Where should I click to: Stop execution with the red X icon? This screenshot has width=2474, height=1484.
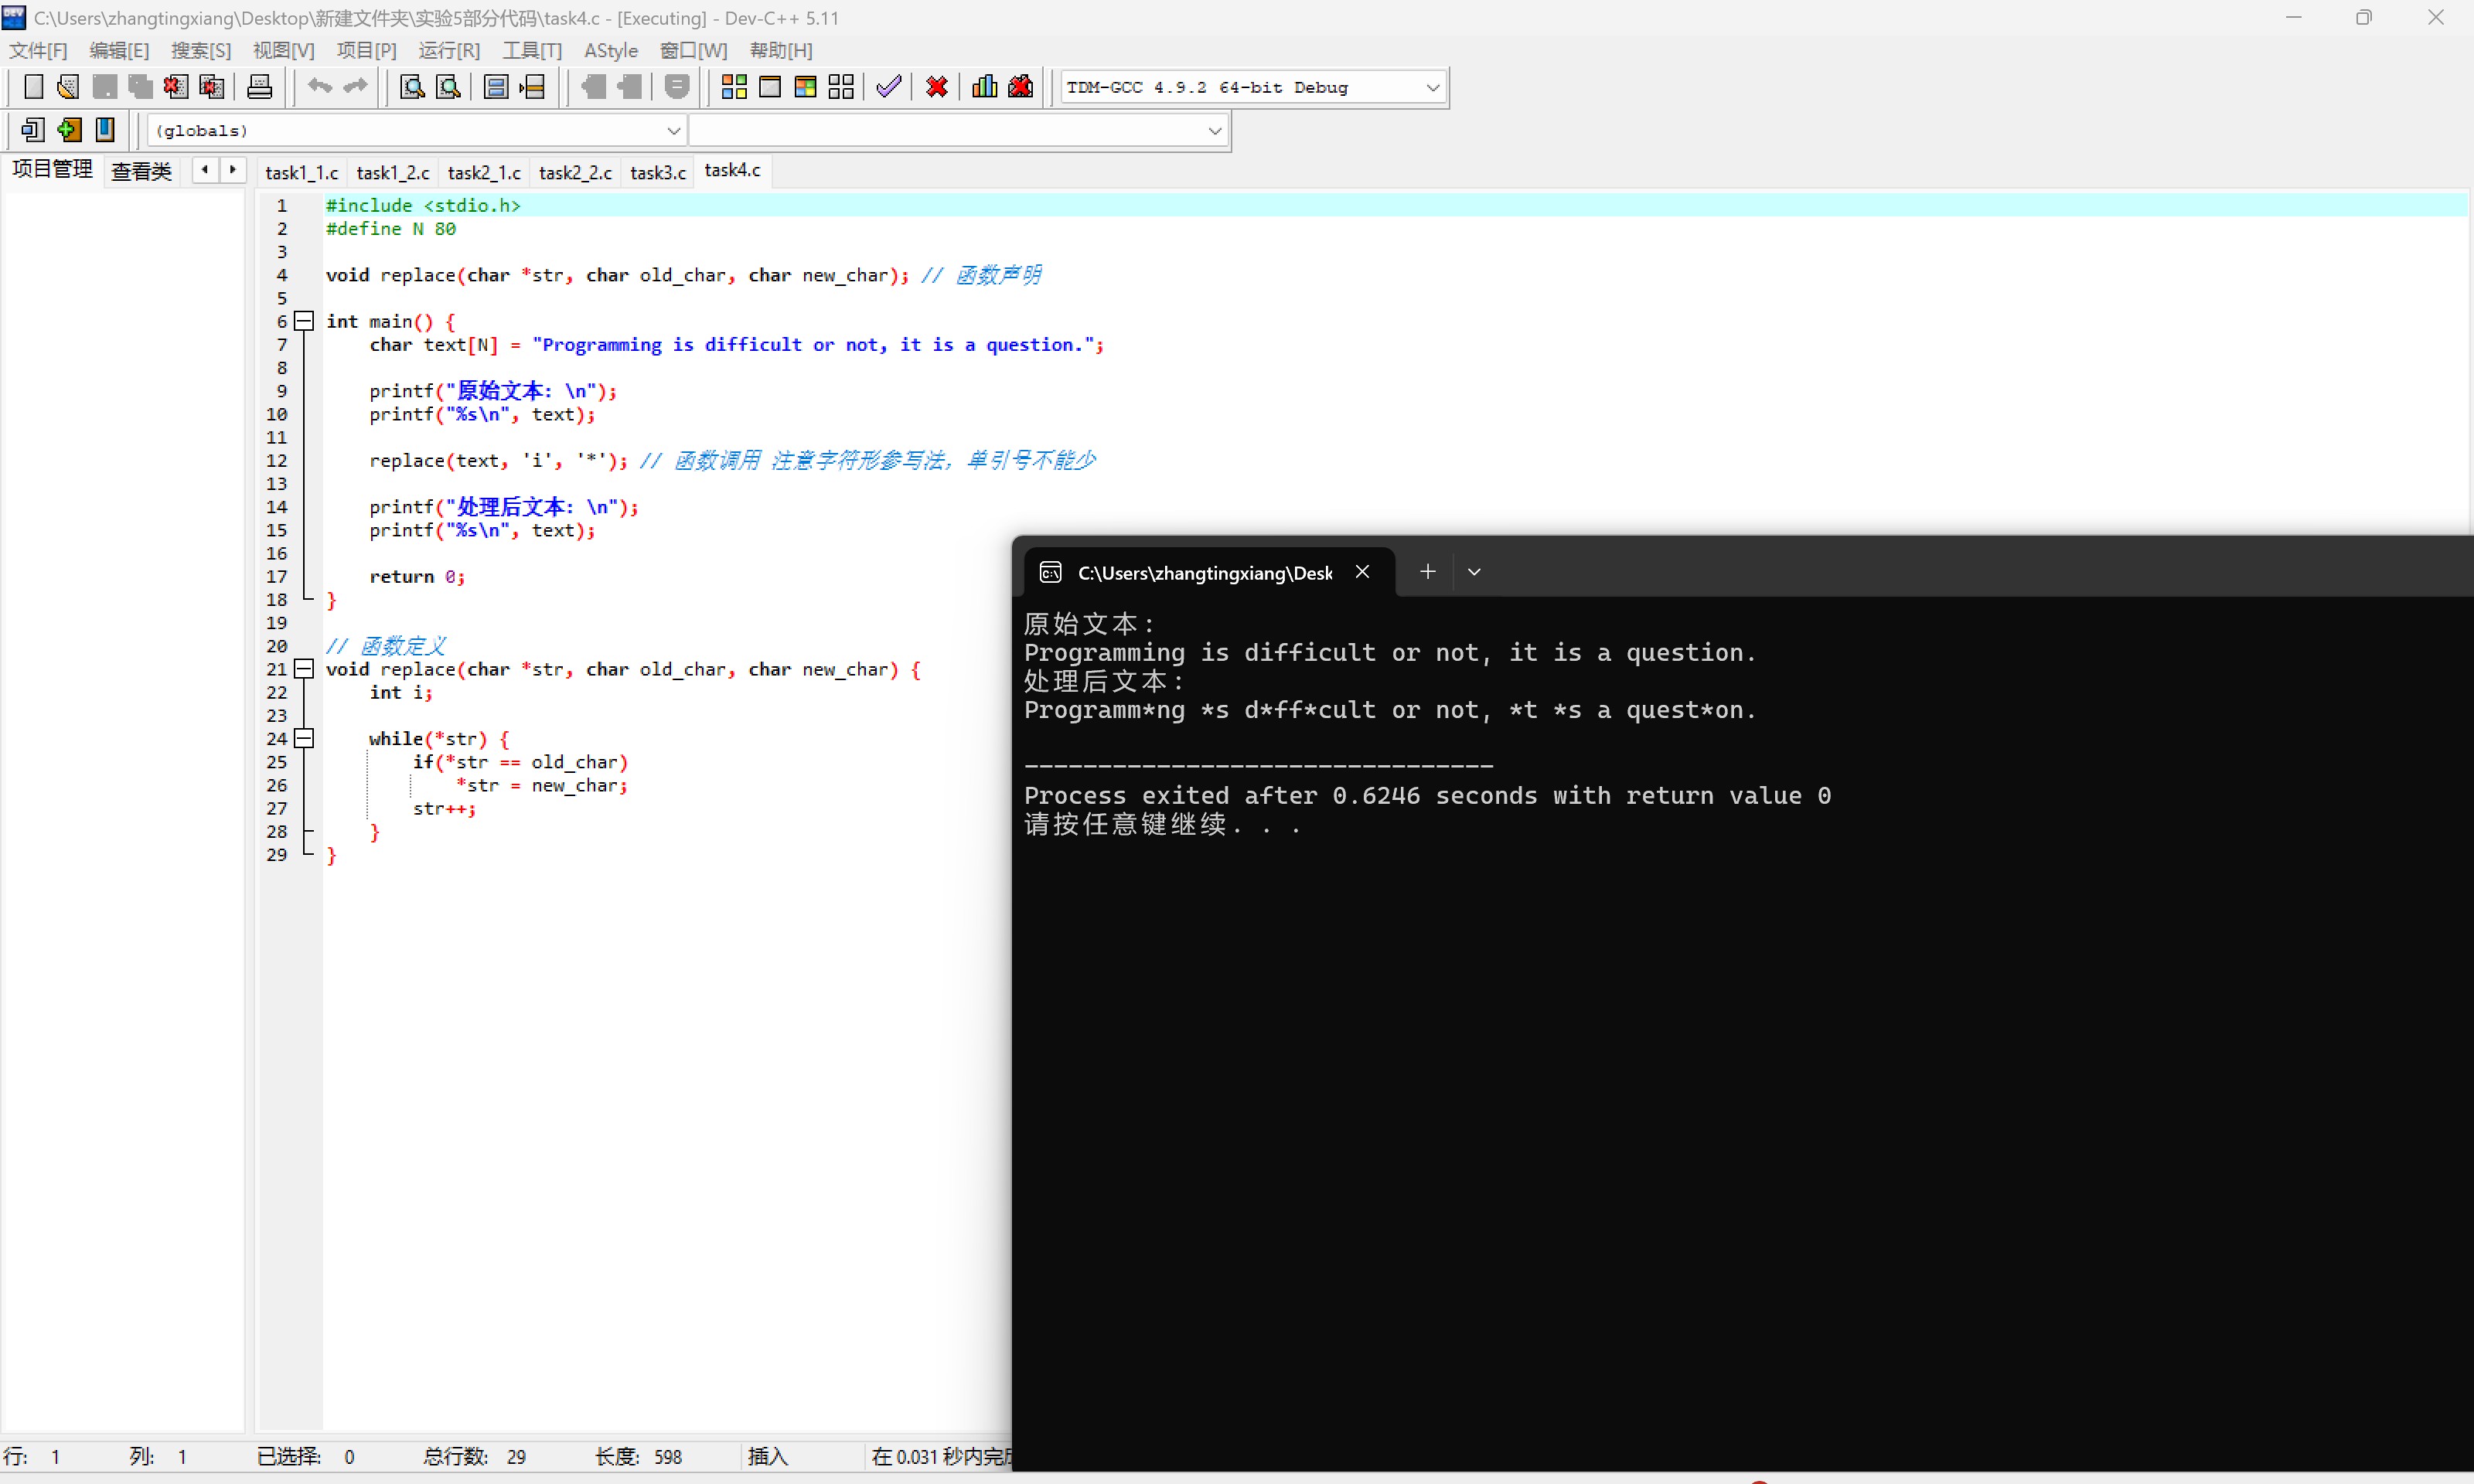tap(937, 87)
